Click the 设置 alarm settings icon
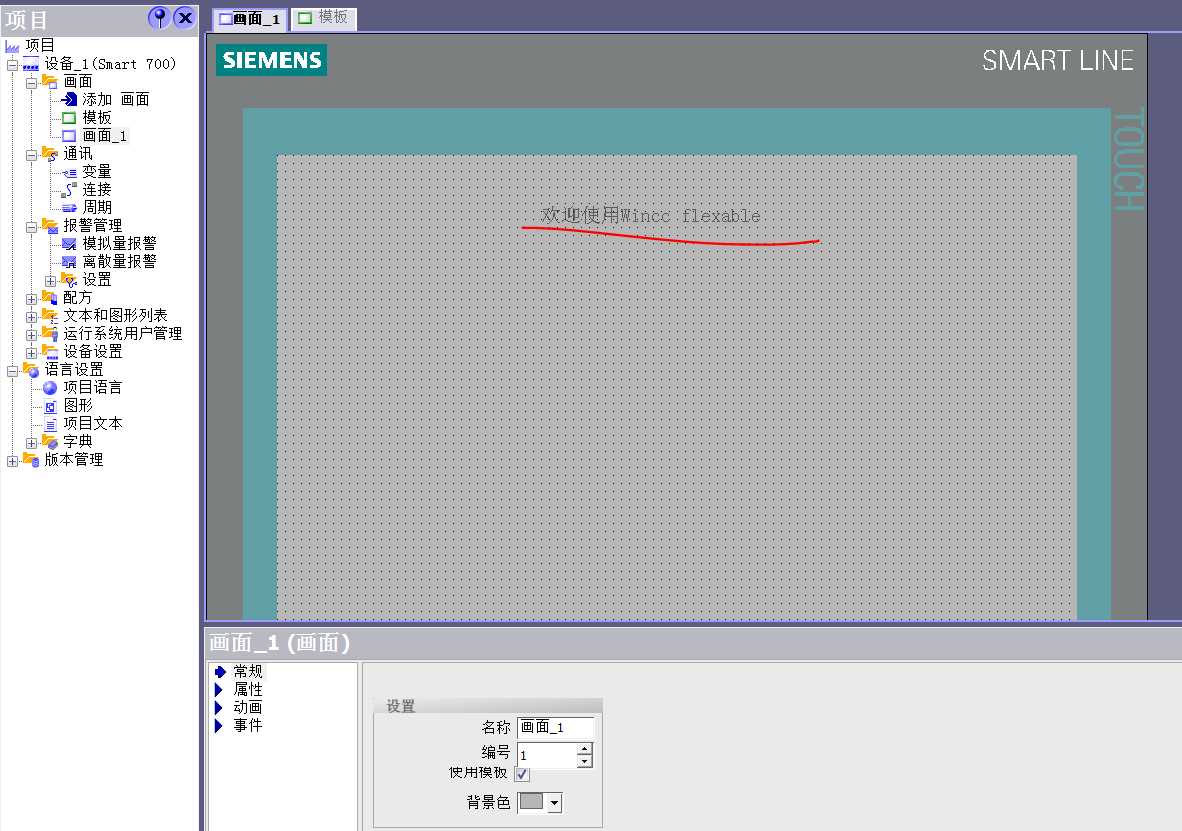 69,280
